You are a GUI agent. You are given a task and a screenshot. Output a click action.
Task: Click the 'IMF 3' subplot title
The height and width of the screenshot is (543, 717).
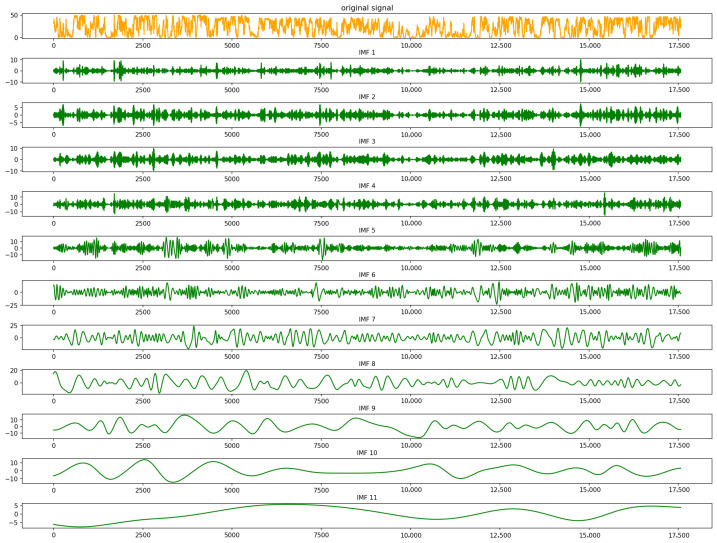[x=367, y=141]
